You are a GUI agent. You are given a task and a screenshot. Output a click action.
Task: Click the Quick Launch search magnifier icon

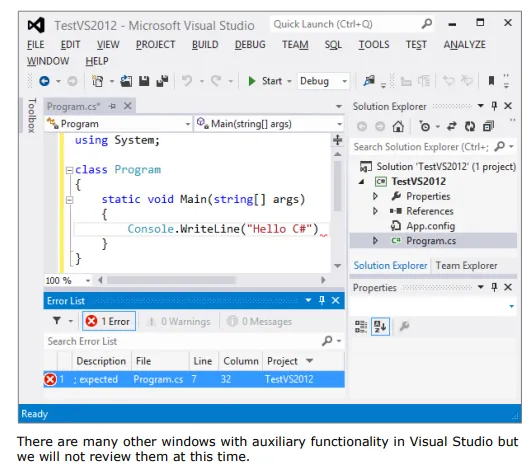click(x=427, y=24)
